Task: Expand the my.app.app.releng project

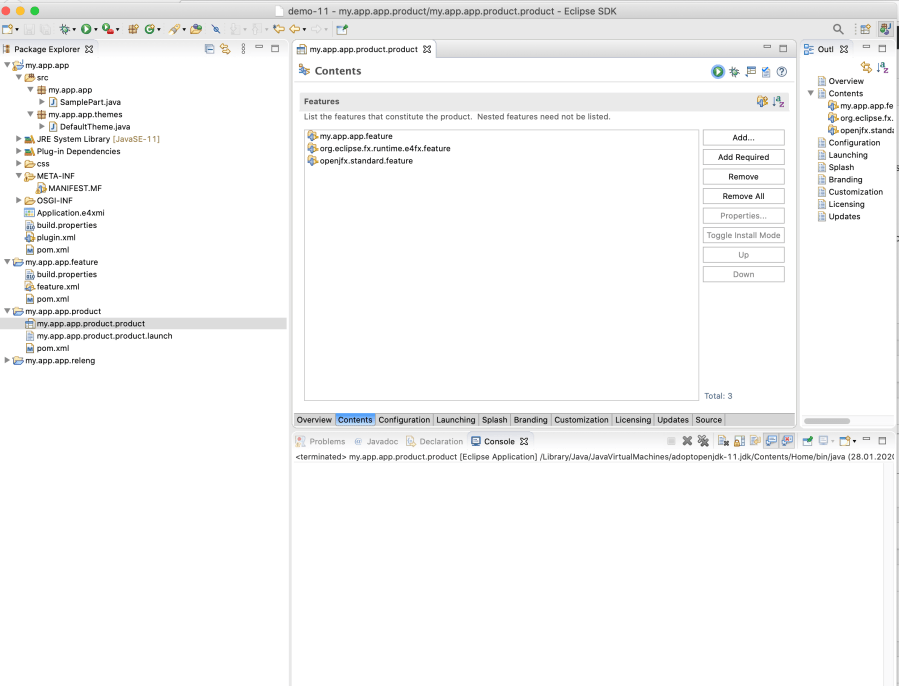Action: pos(8,361)
